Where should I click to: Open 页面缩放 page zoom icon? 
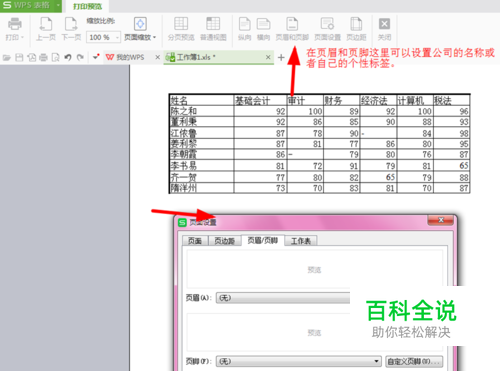click(x=140, y=24)
